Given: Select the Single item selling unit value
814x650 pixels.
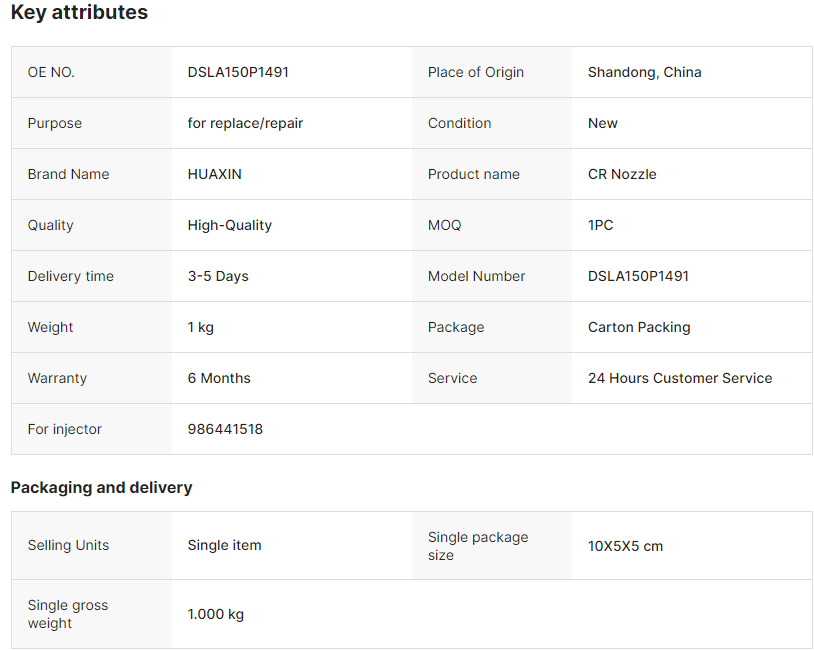Looking at the screenshot, I should click(224, 545).
